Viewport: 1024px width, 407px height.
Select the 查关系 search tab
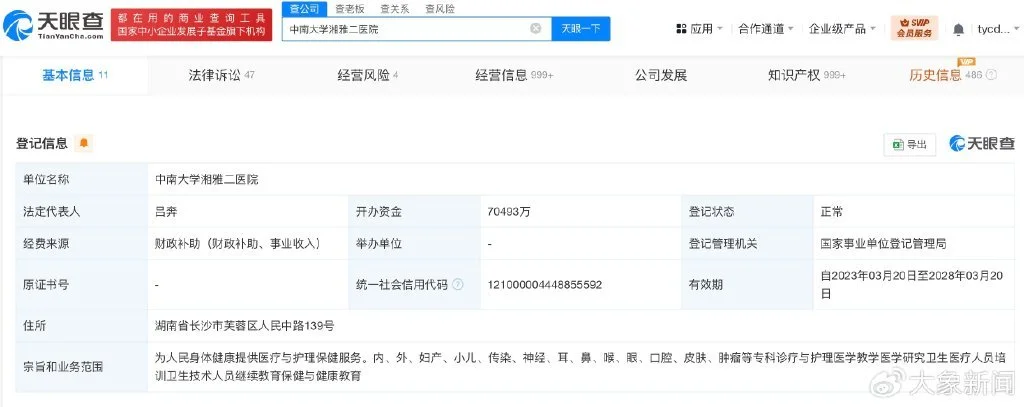(x=394, y=8)
